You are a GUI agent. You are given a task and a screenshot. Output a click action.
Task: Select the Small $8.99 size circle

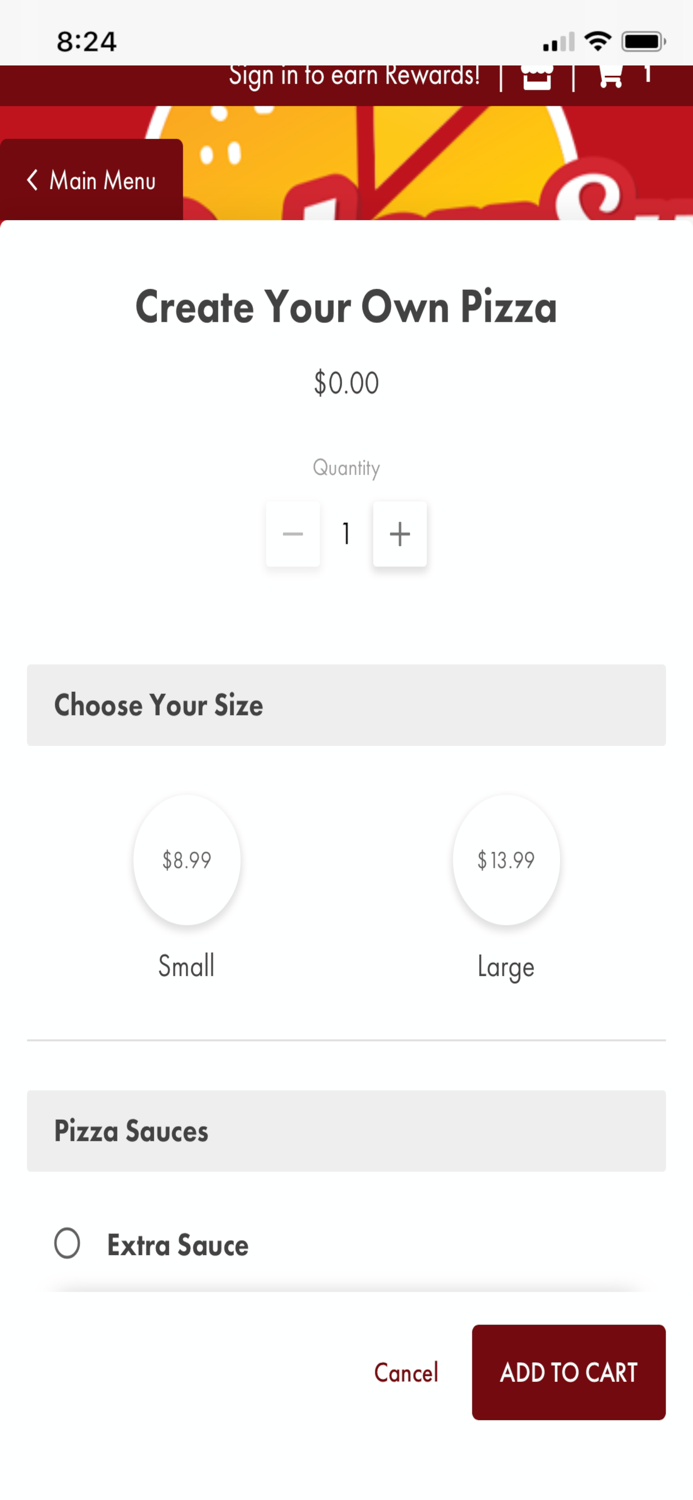tap(187, 860)
